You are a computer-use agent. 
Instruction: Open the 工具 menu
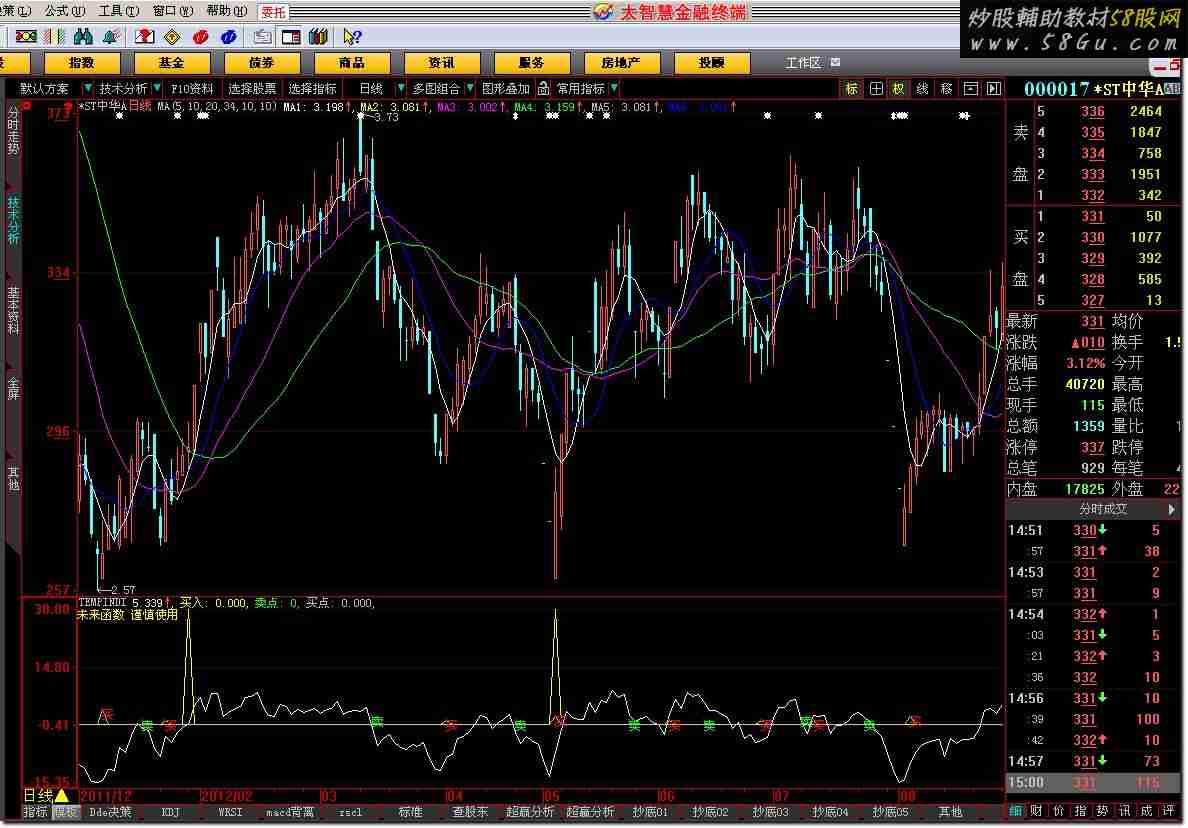[119, 11]
